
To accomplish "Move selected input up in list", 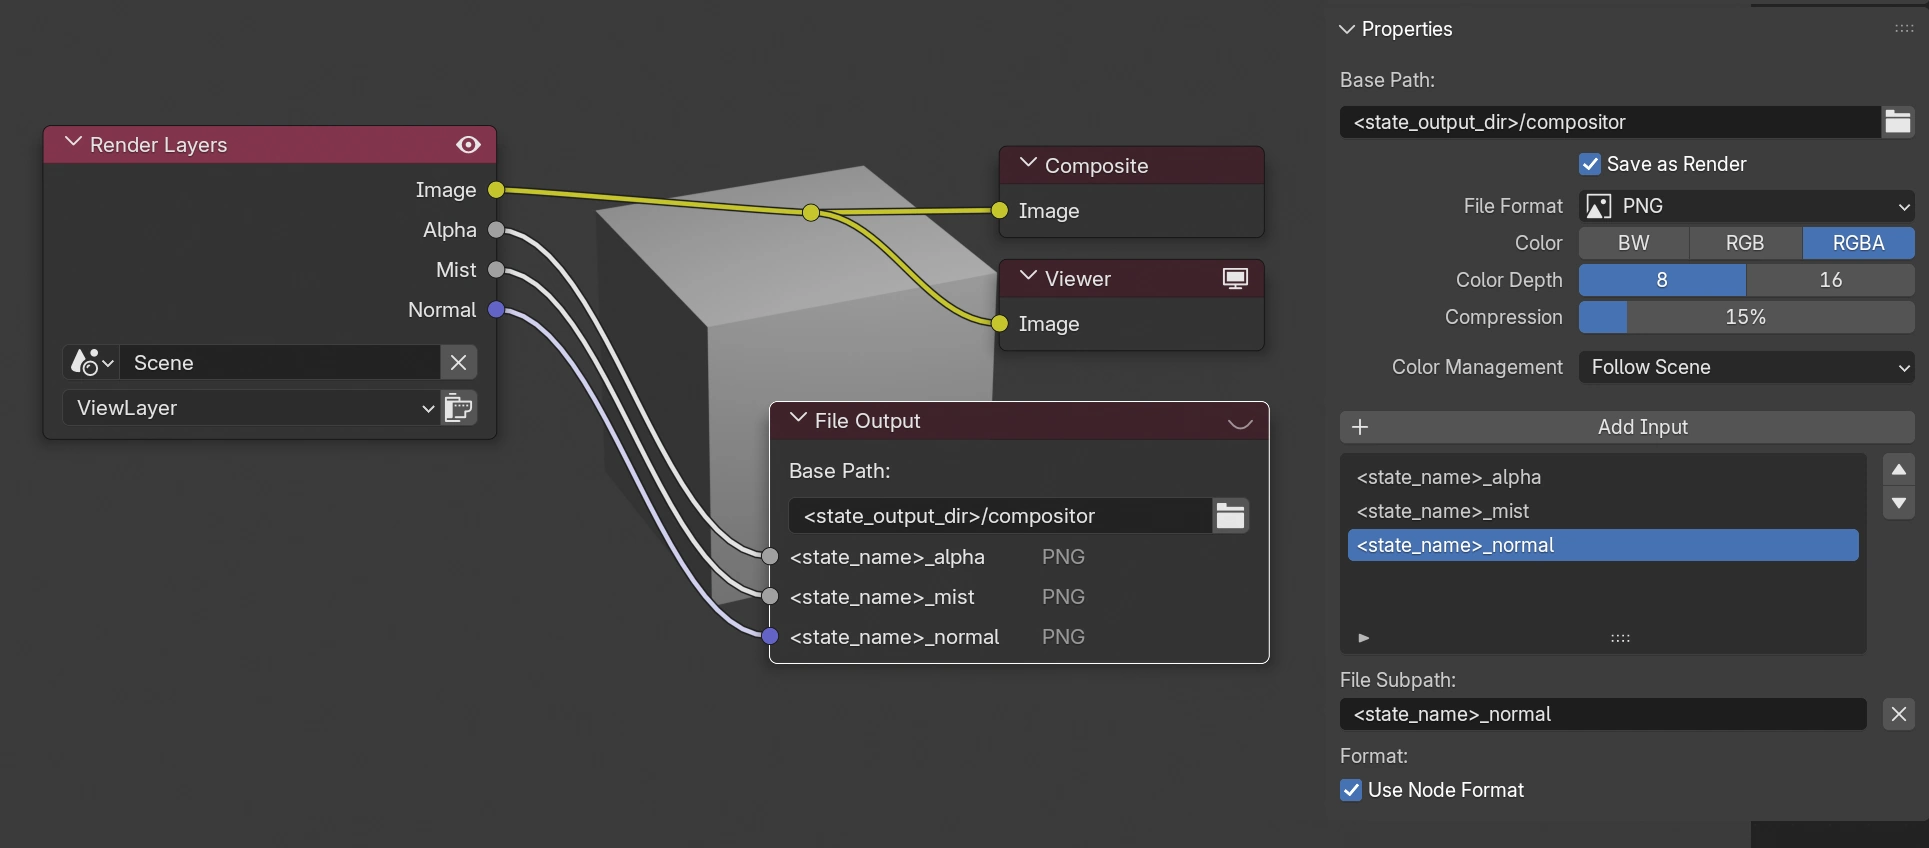I will pos(1898,470).
